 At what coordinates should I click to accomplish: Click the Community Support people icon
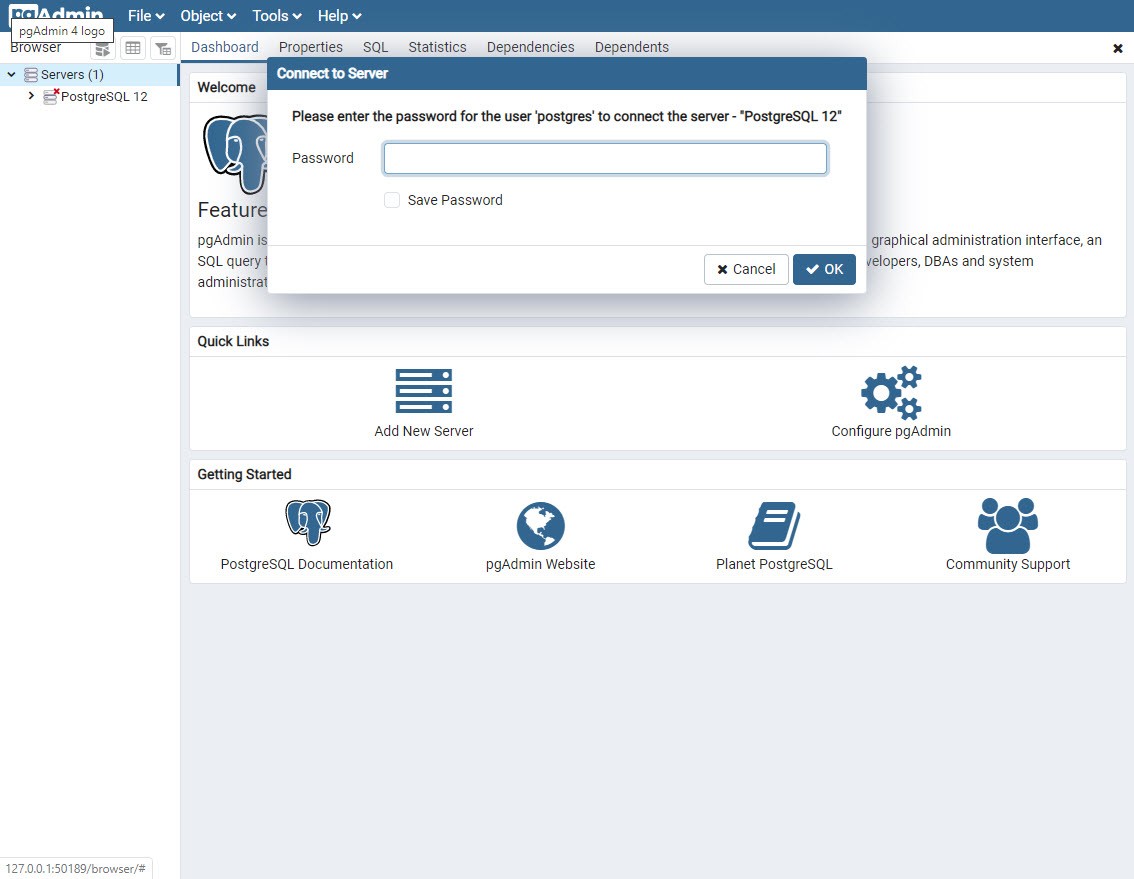[x=1007, y=525]
